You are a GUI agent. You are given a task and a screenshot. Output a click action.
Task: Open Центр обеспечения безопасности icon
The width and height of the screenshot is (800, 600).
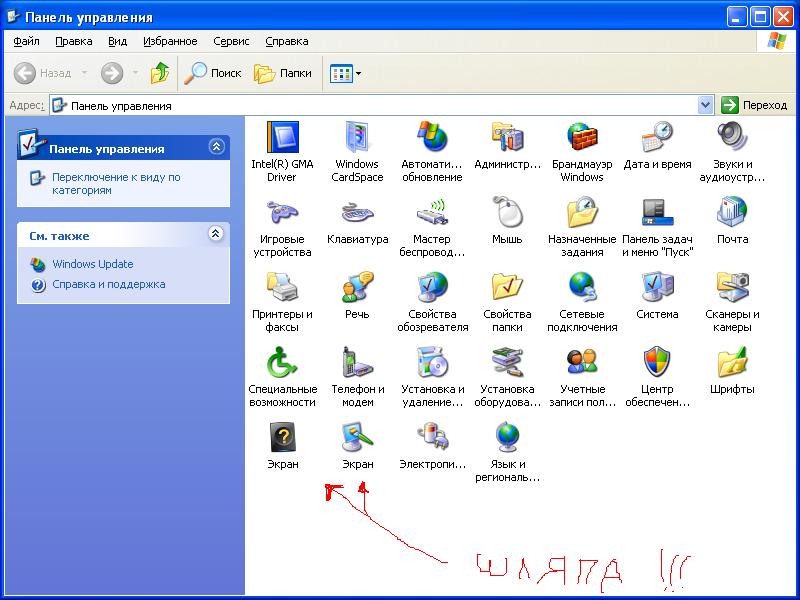[x=657, y=363]
